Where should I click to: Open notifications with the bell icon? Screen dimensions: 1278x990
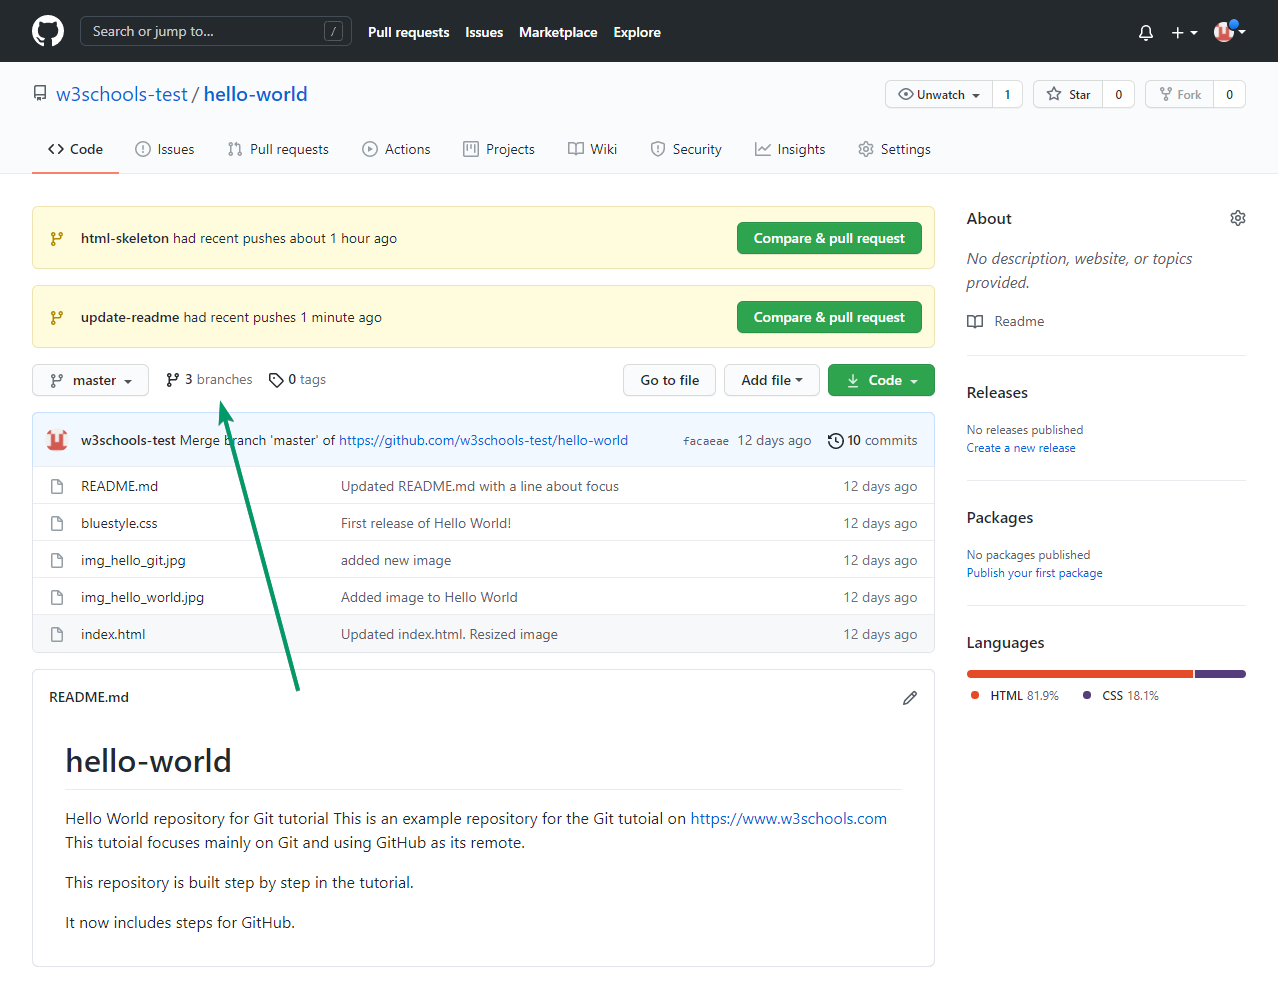[1144, 32]
